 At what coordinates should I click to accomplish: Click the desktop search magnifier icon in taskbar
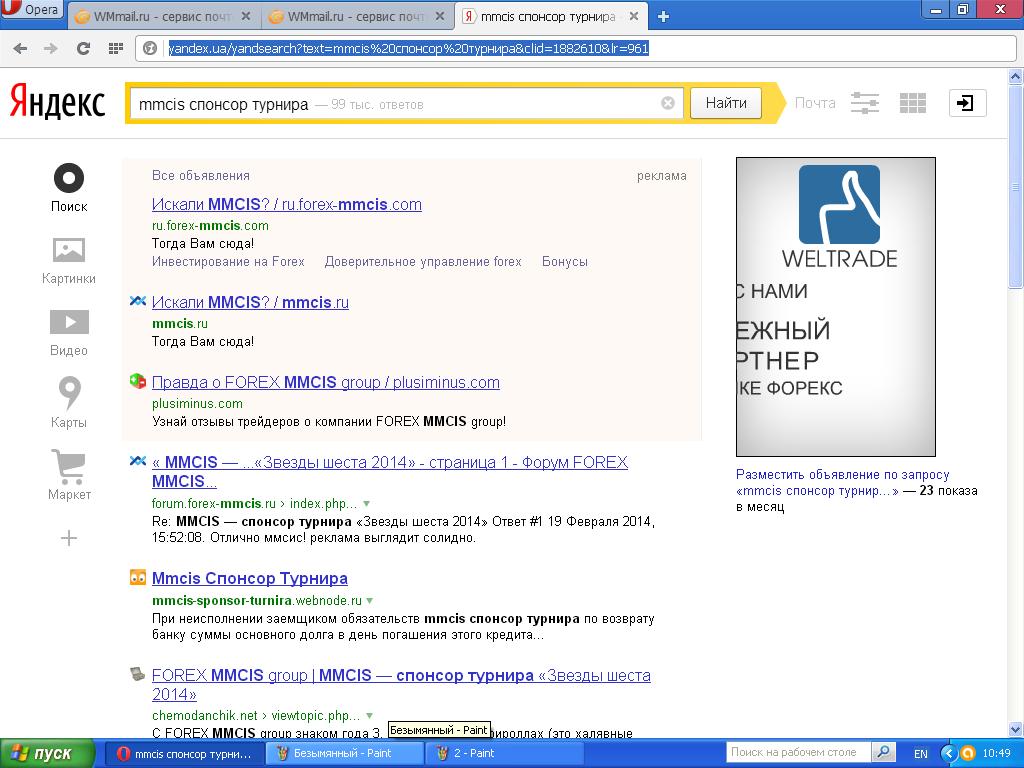point(882,752)
